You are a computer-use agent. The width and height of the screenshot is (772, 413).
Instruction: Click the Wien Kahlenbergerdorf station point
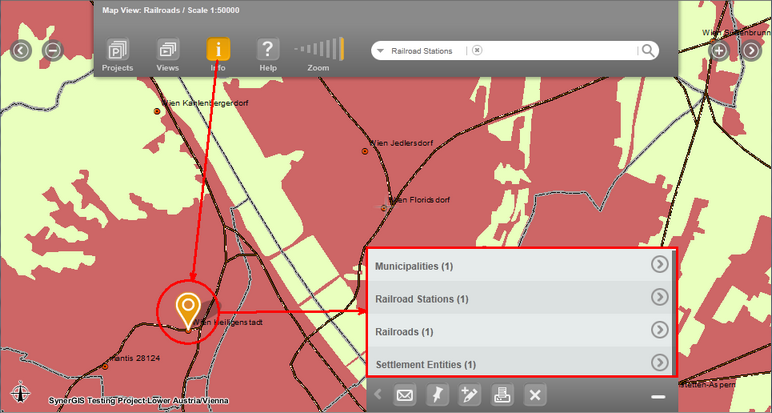pyautogui.click(x=157, y=111)
